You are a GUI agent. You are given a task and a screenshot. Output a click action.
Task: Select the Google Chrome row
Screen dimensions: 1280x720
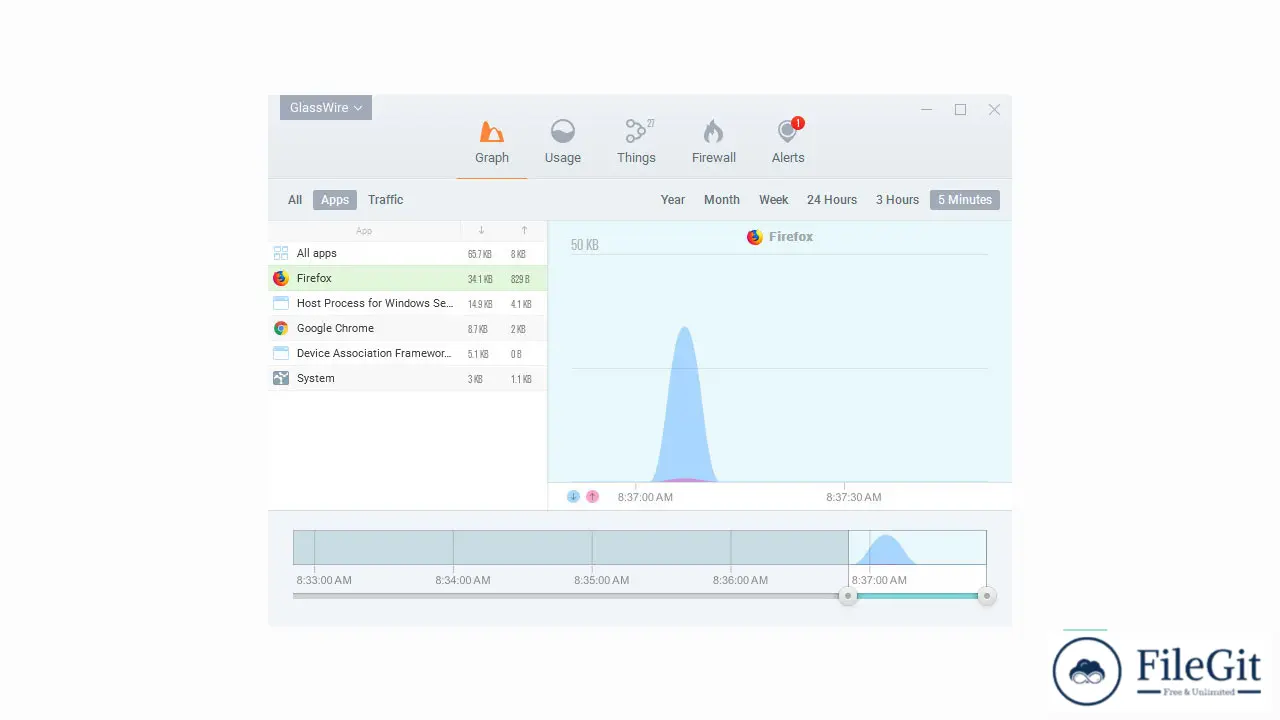[407, 329]
